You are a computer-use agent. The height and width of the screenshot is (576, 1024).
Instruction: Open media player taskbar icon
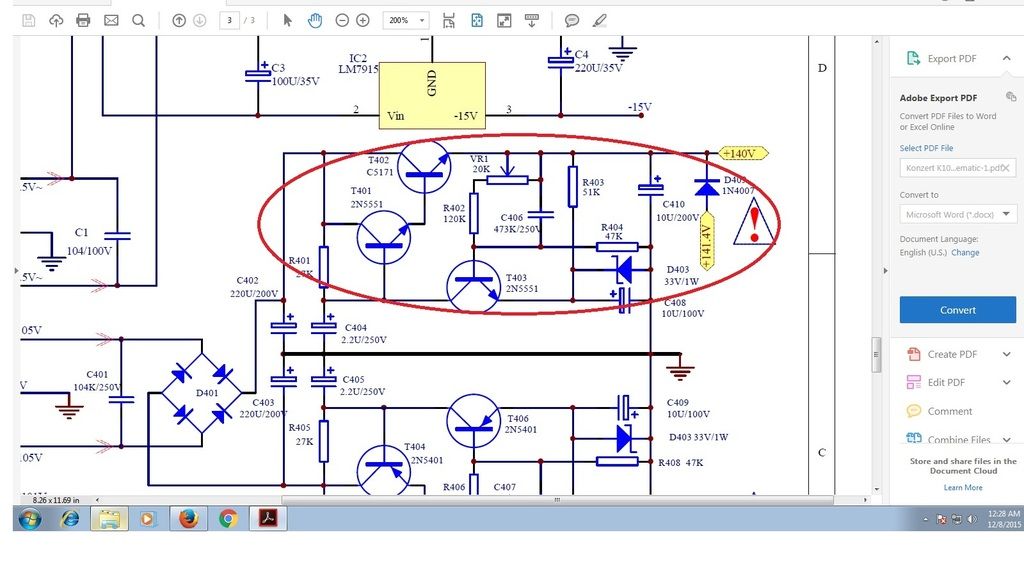148,519
